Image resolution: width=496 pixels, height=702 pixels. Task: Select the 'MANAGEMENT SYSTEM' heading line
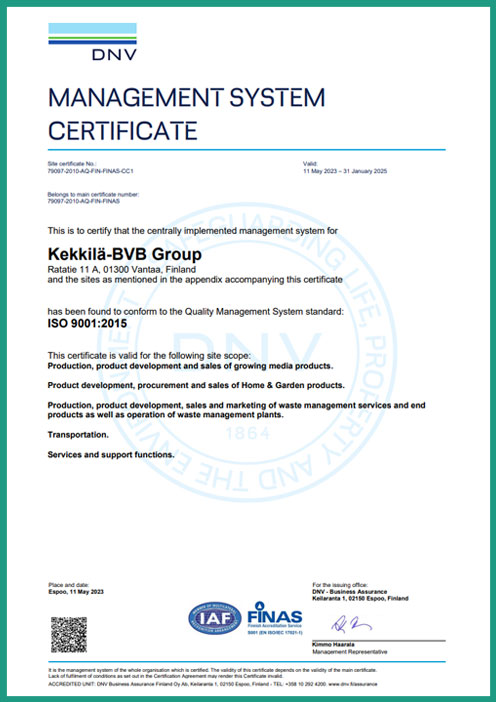click(187, 98)
